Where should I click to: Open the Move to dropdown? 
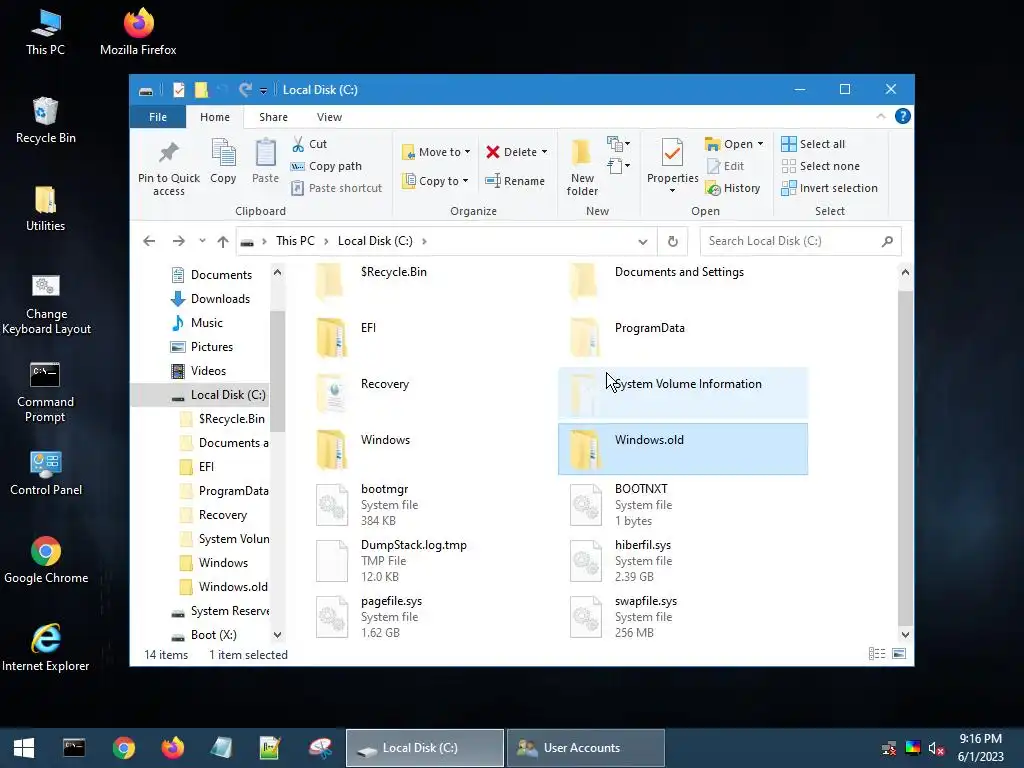point(436,152)
